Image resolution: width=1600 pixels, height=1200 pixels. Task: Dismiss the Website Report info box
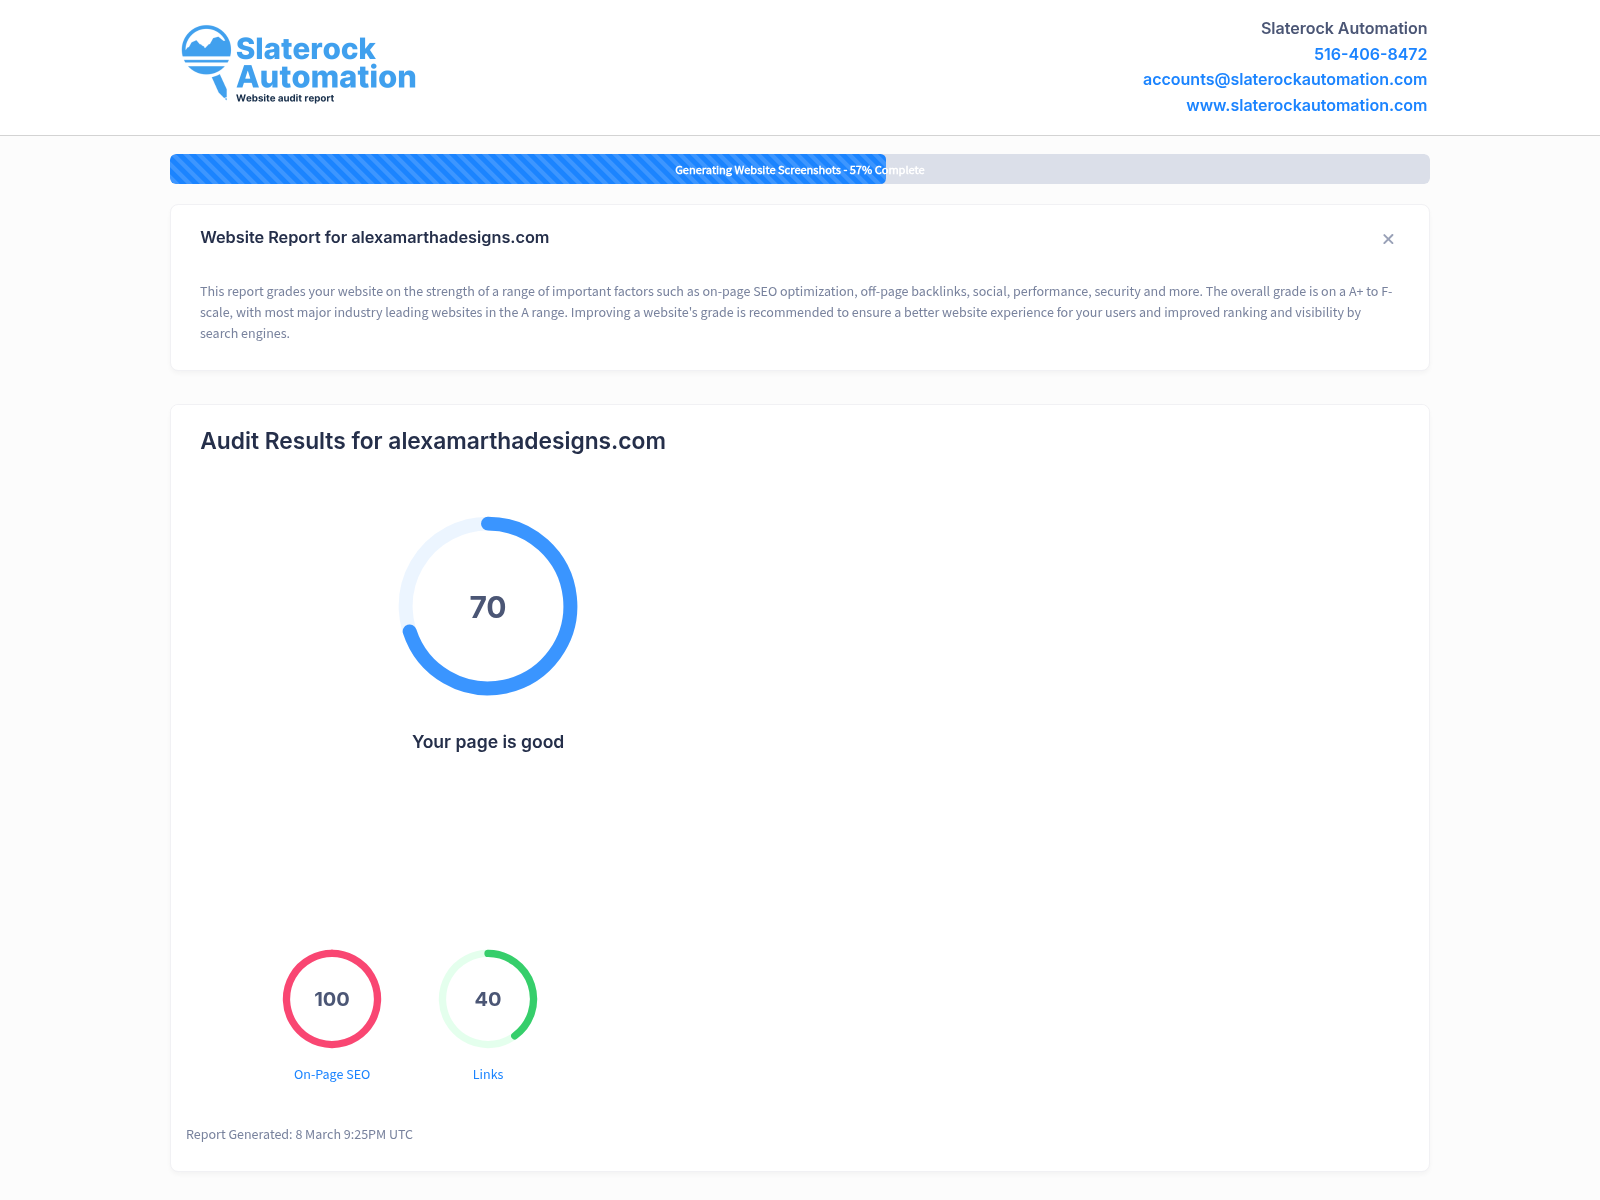click(1388, 239)
